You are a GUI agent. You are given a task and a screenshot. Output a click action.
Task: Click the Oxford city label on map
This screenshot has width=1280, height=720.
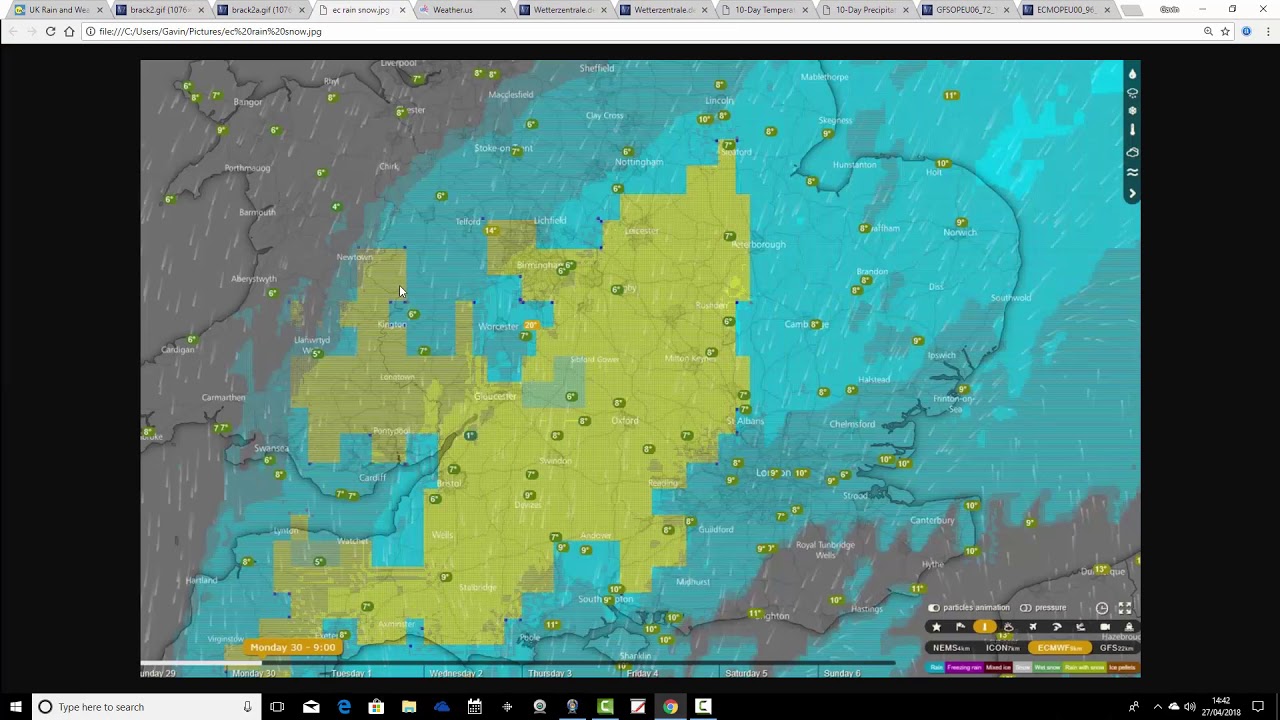[x=625, y=421]
